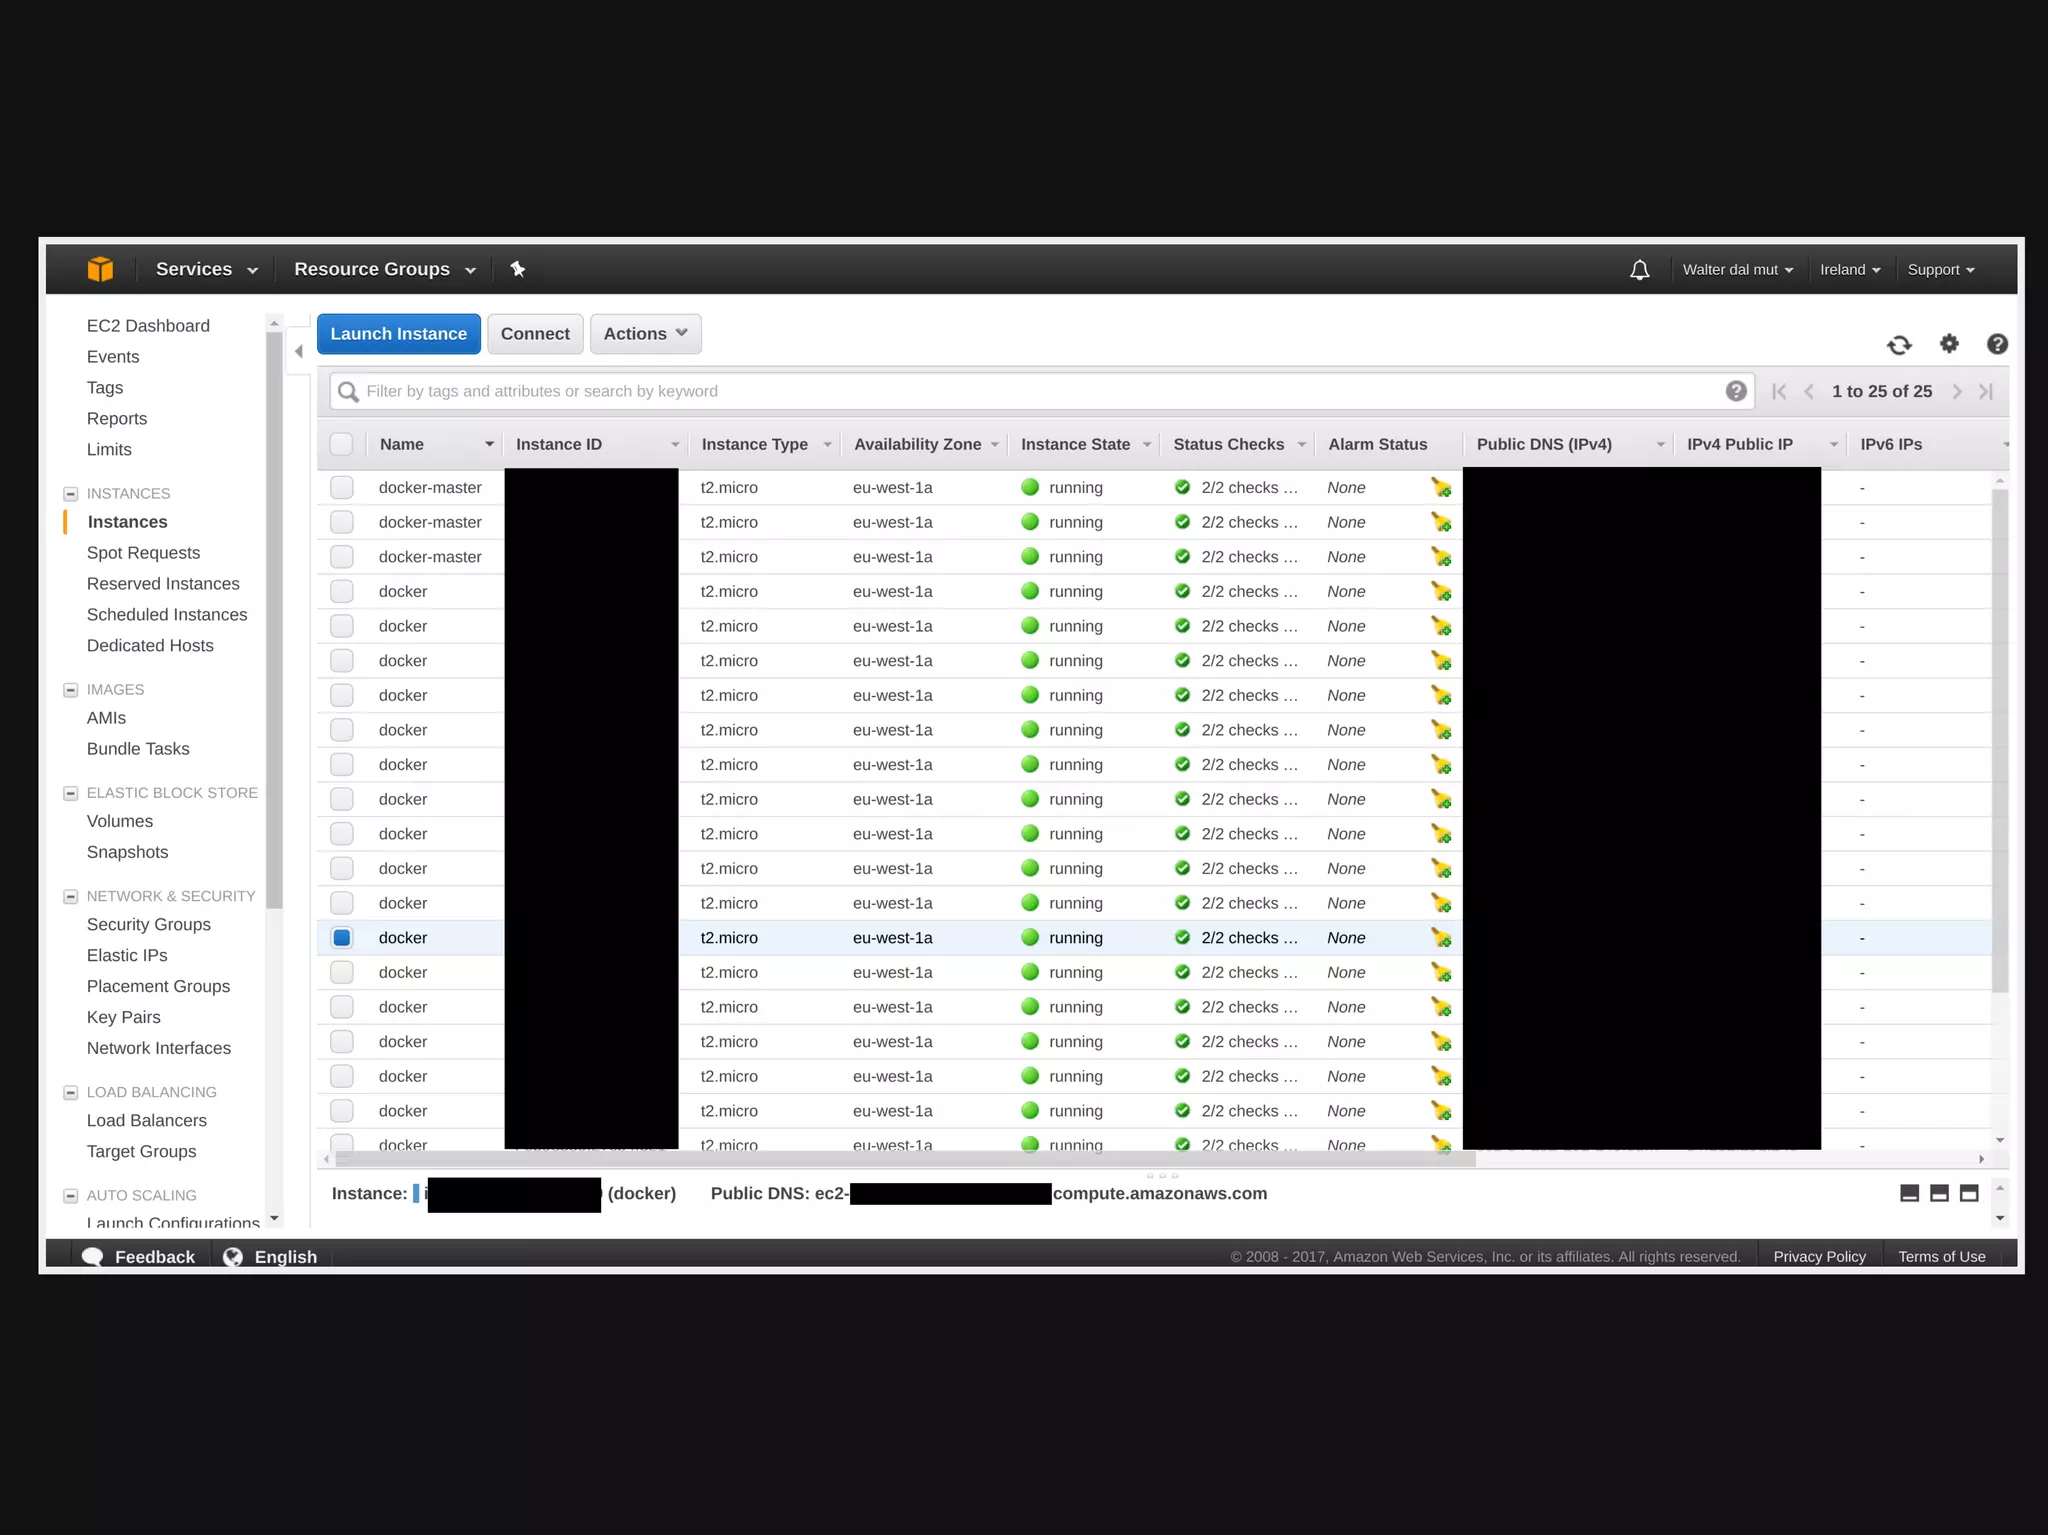Add alarm on first docker-master row
Viewport: 2048px width, 1535px height.
click(x=1441, y=488)
